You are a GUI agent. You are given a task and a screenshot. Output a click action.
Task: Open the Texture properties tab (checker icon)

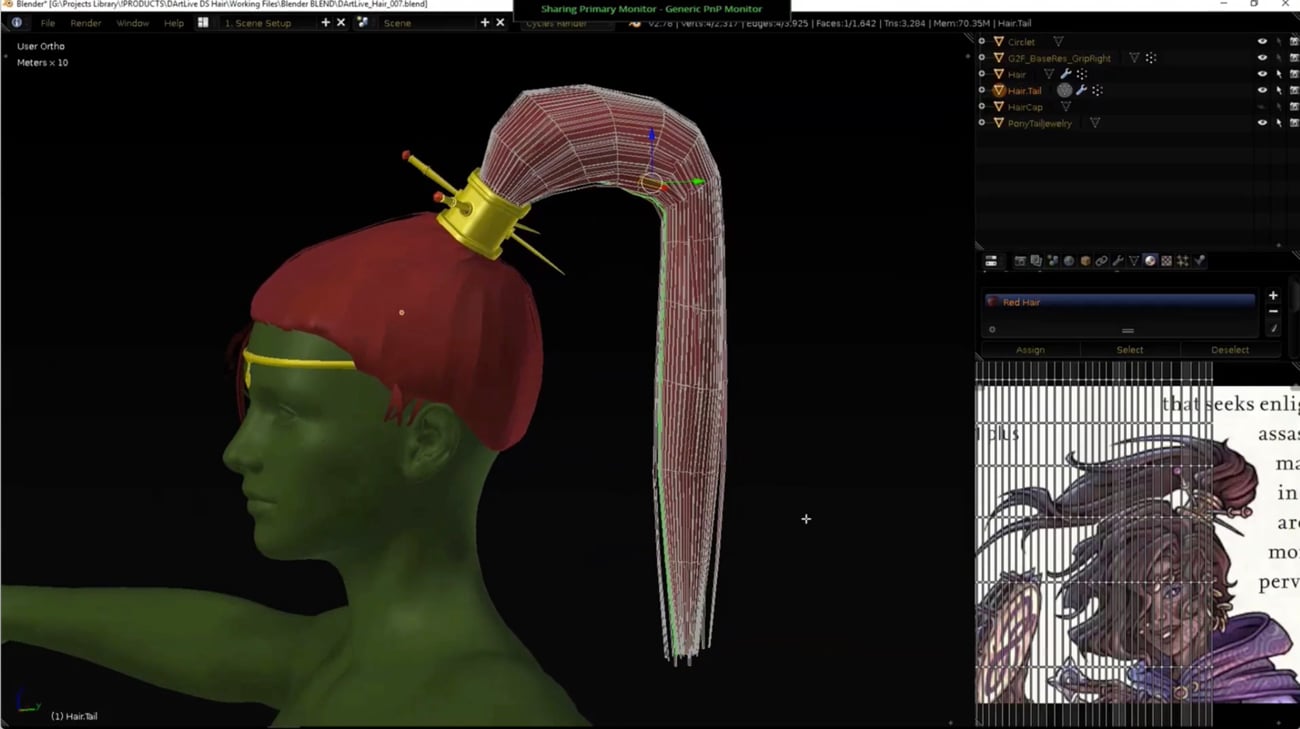pyautogui.click(x=1166, y=261)
